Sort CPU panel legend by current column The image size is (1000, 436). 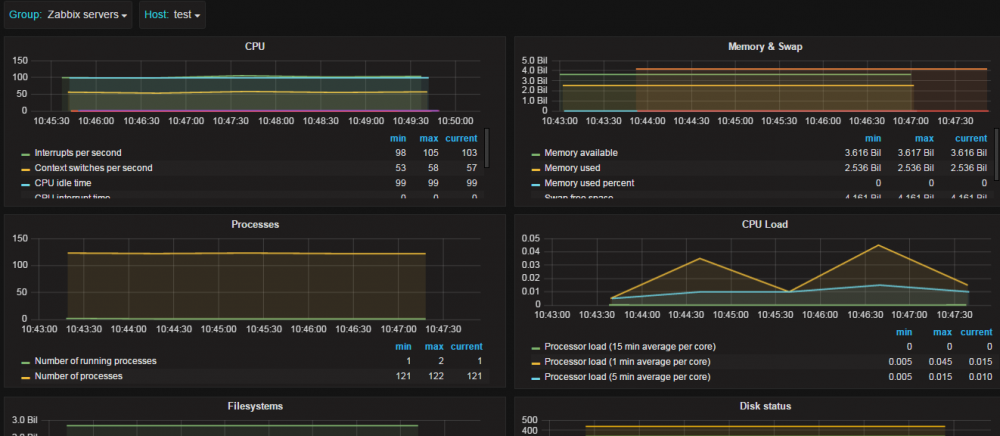pyautogui.click(x=461, y=138)
